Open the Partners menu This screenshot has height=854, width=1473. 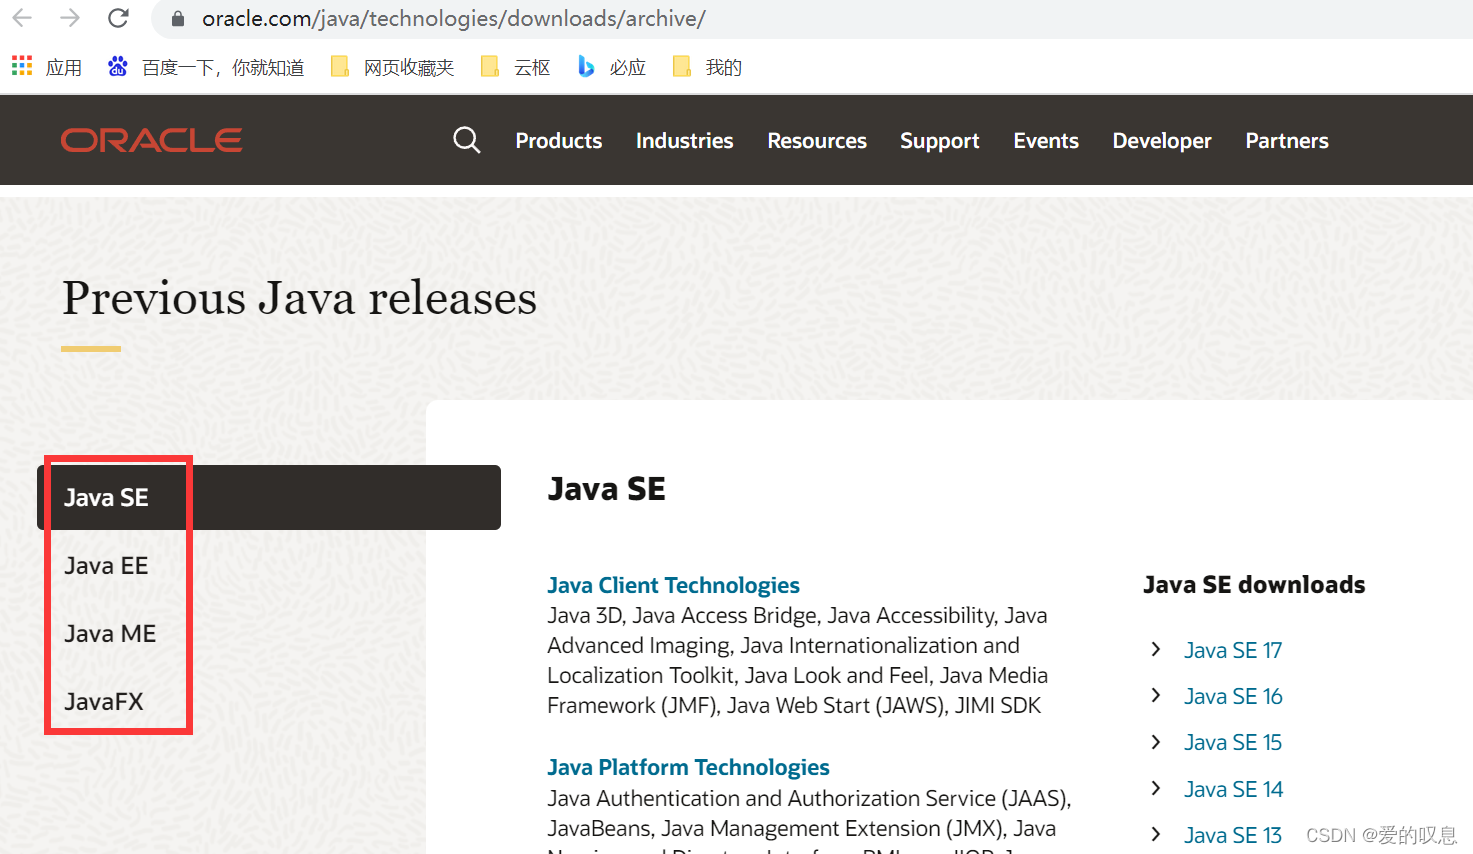click(x=1287, y=141)
